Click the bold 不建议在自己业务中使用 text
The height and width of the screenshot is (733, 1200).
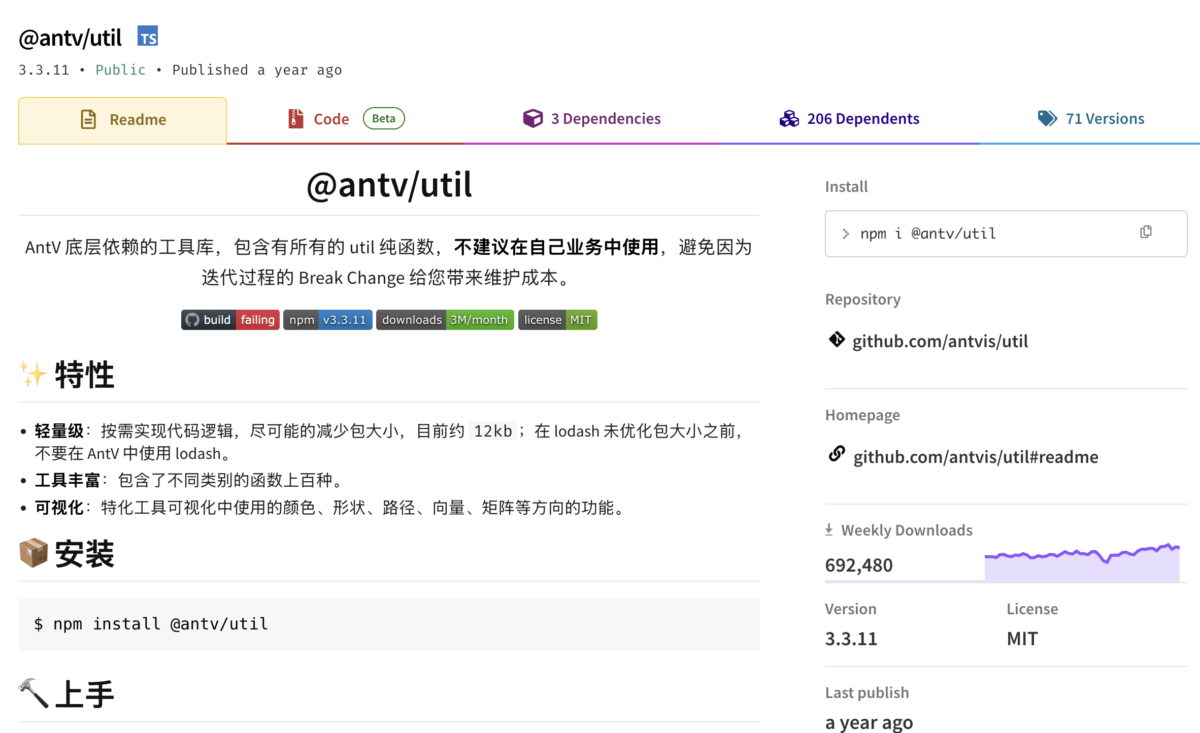[556, 247]
